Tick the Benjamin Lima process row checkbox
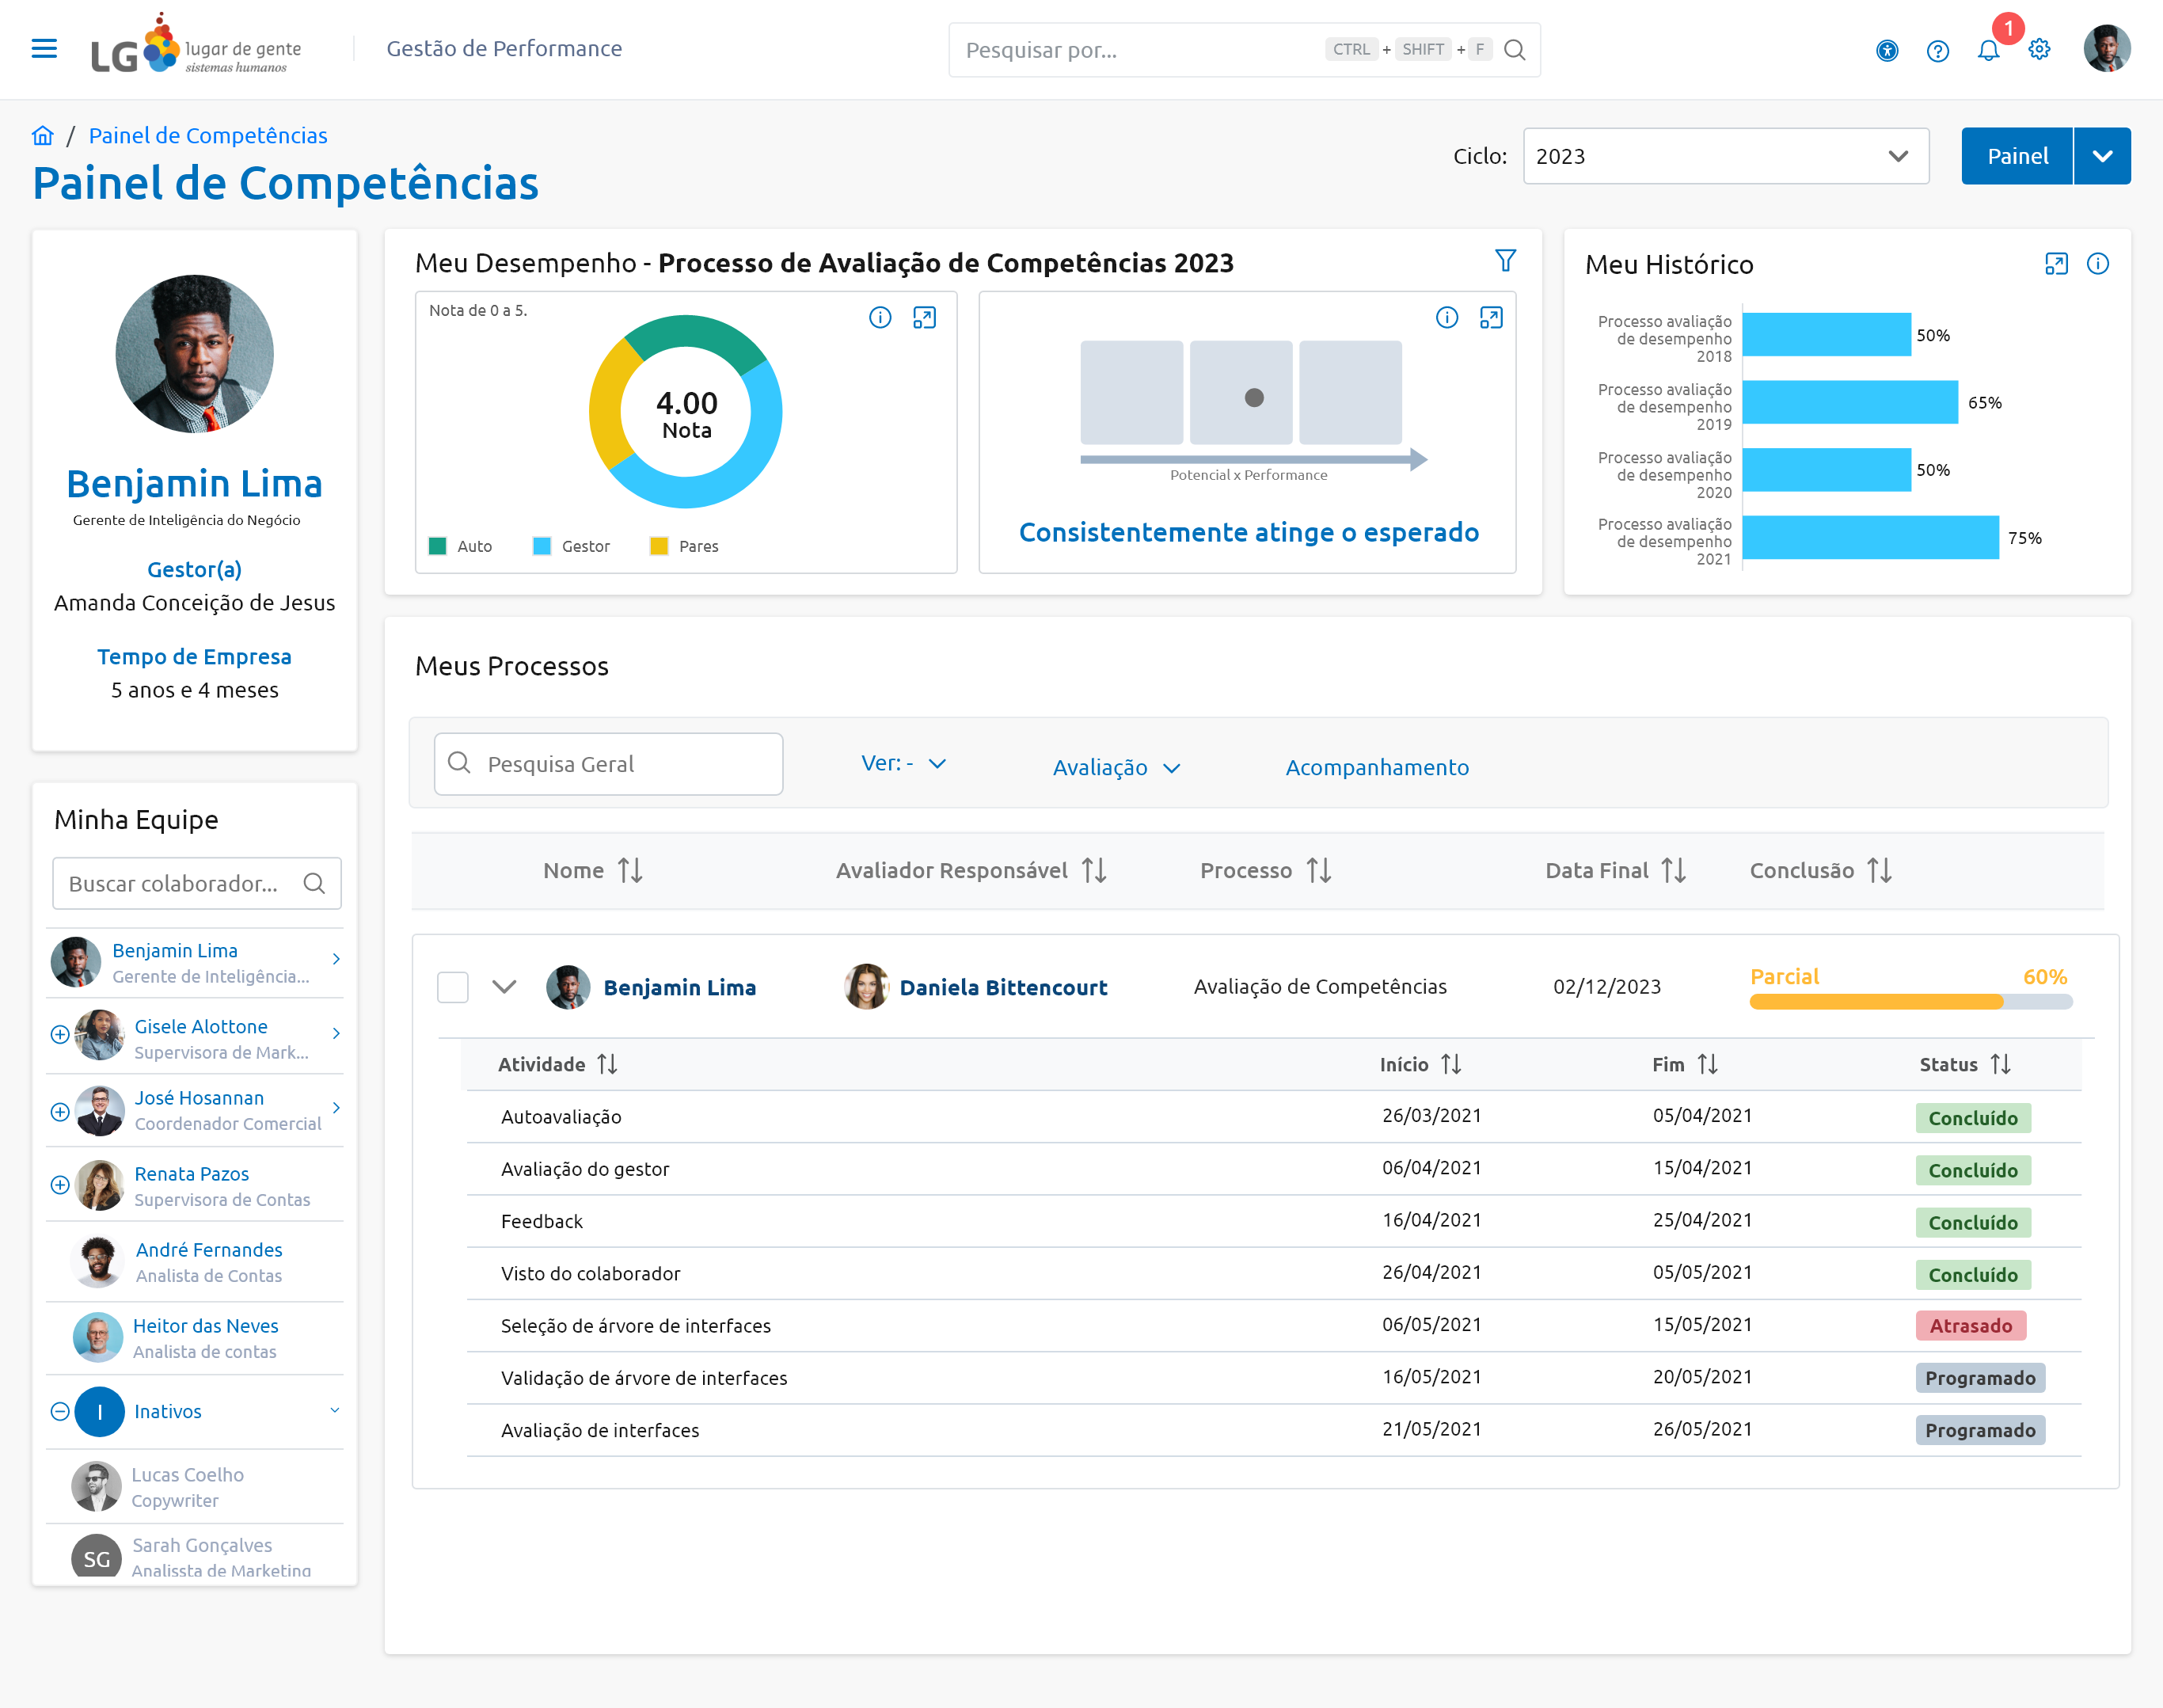 [x=453, y=987]
